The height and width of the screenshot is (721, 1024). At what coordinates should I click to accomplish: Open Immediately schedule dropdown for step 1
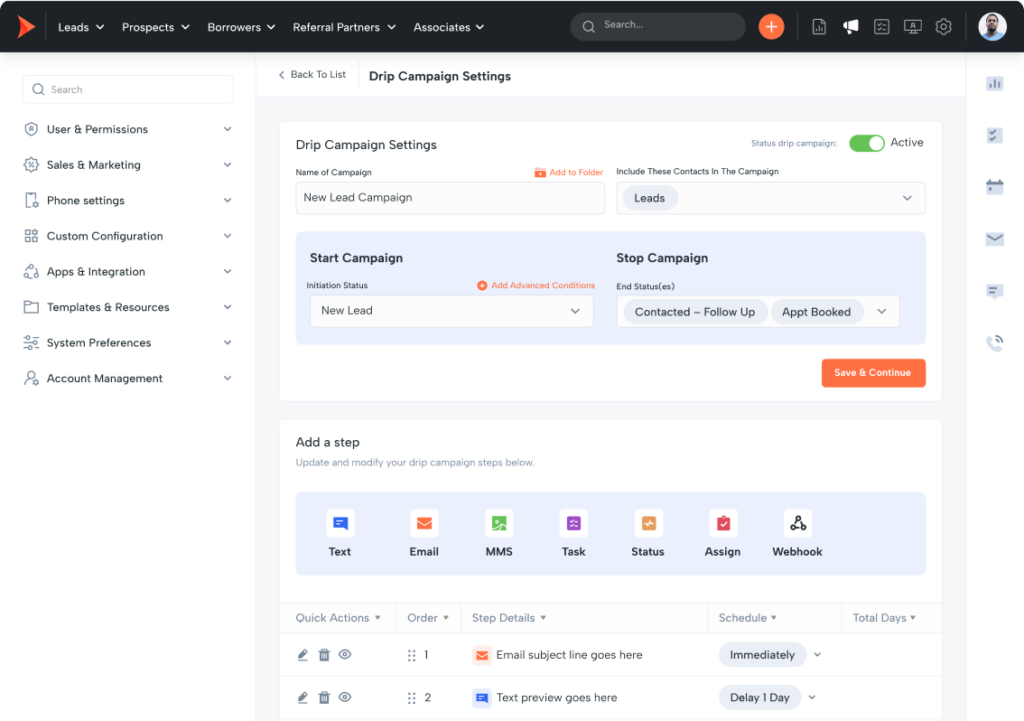(x=817, y=654)
